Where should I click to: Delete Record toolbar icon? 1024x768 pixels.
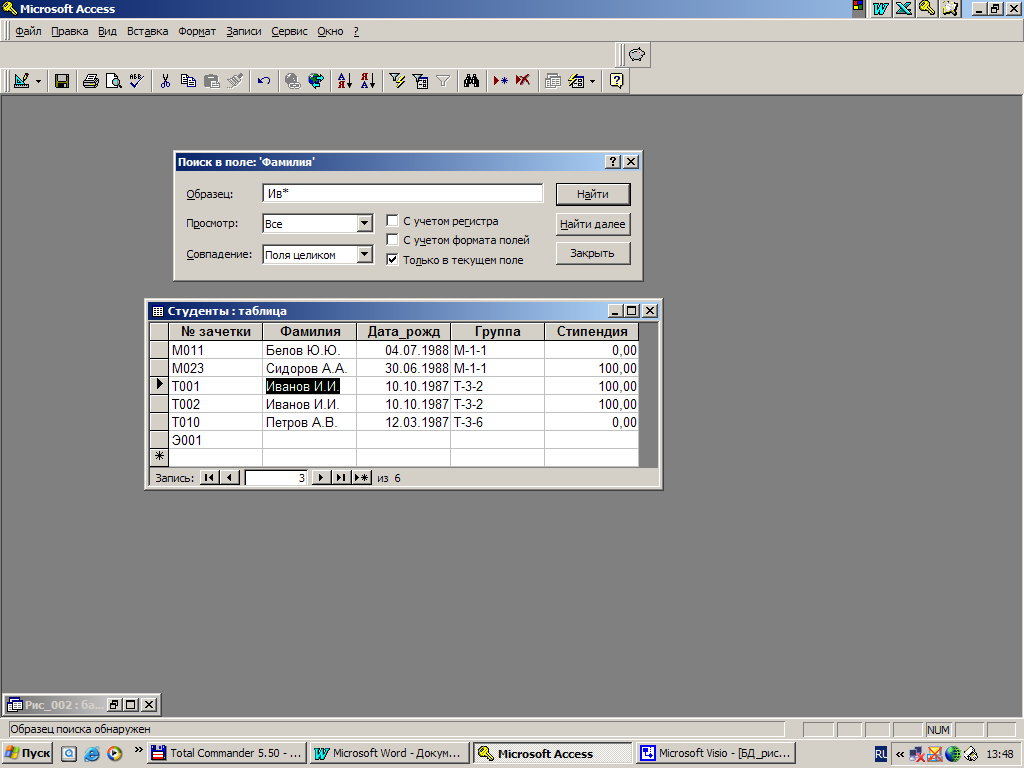523,81
